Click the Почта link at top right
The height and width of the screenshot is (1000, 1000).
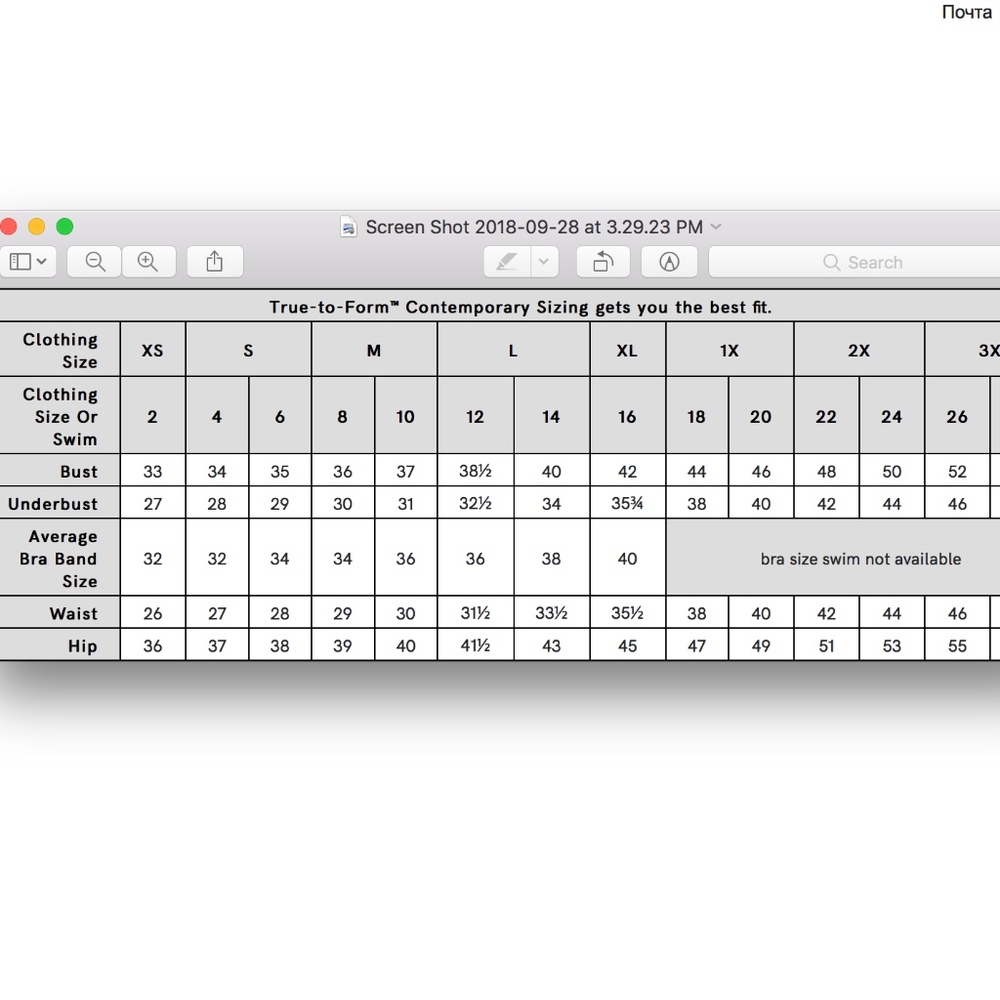pos(966,12)
